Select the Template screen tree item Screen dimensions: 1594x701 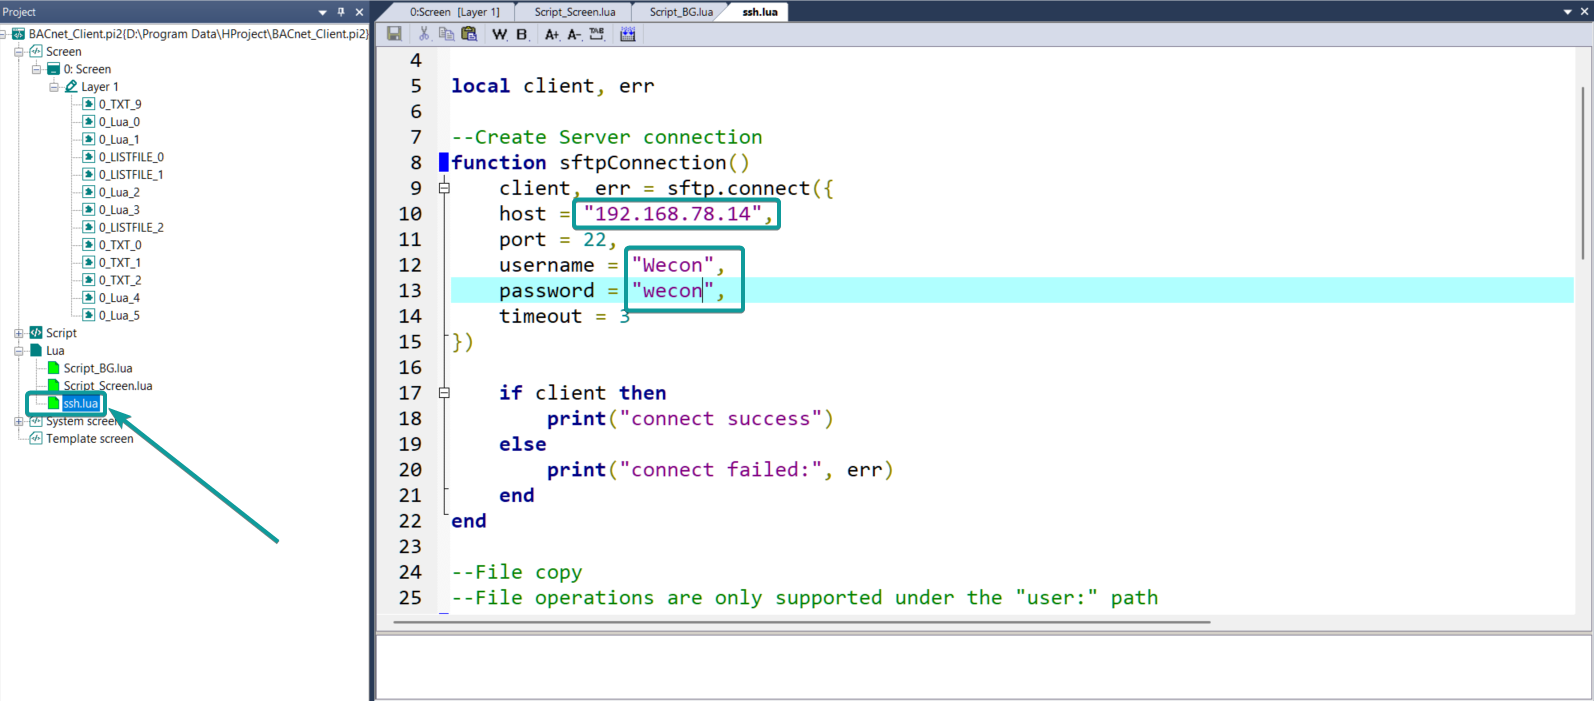point(90,439)
